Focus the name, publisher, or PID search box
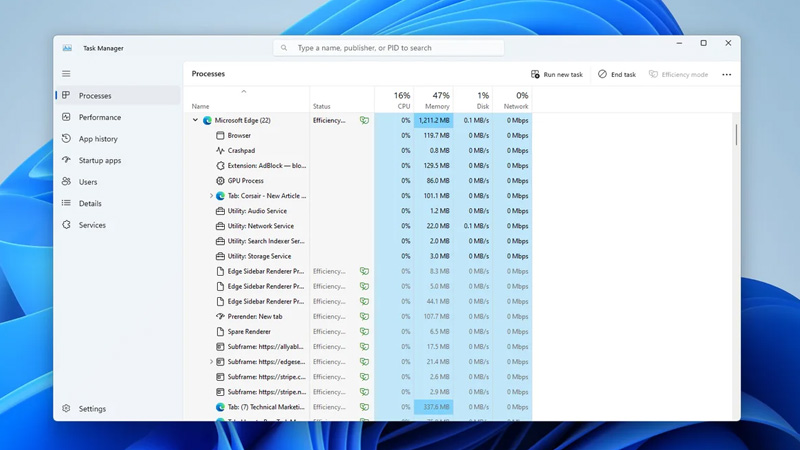The width and height of the screenshot is (800, 450). pyautogui.click(x=389, y=48)
